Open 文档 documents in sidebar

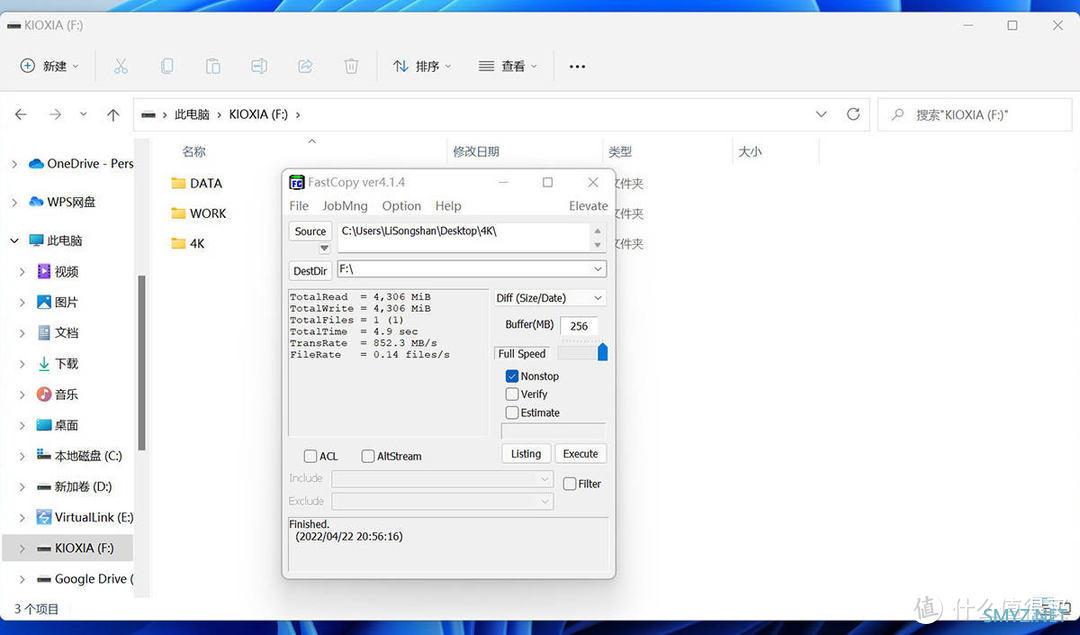pos(58,333)
